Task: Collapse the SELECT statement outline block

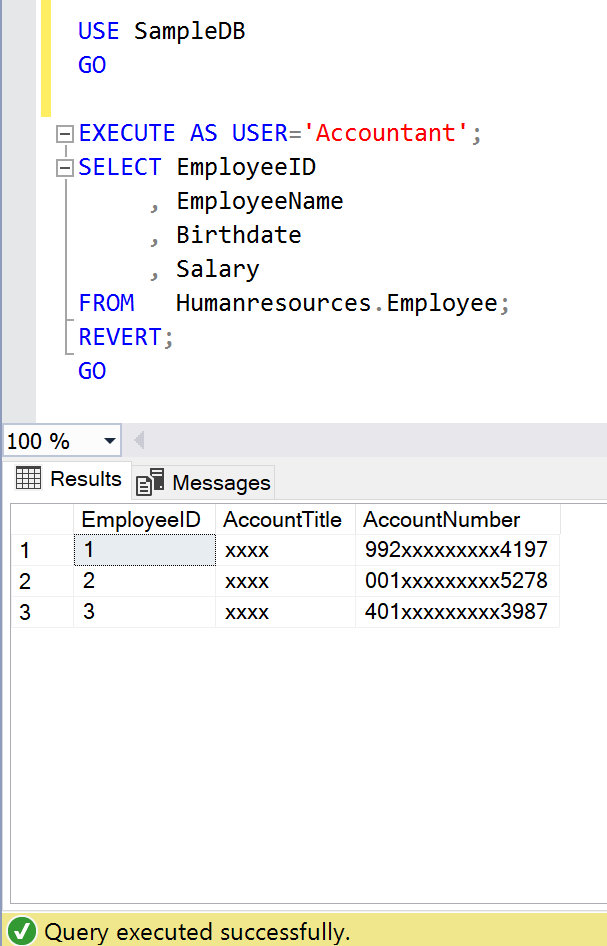Action: click(x=65, y=168)
